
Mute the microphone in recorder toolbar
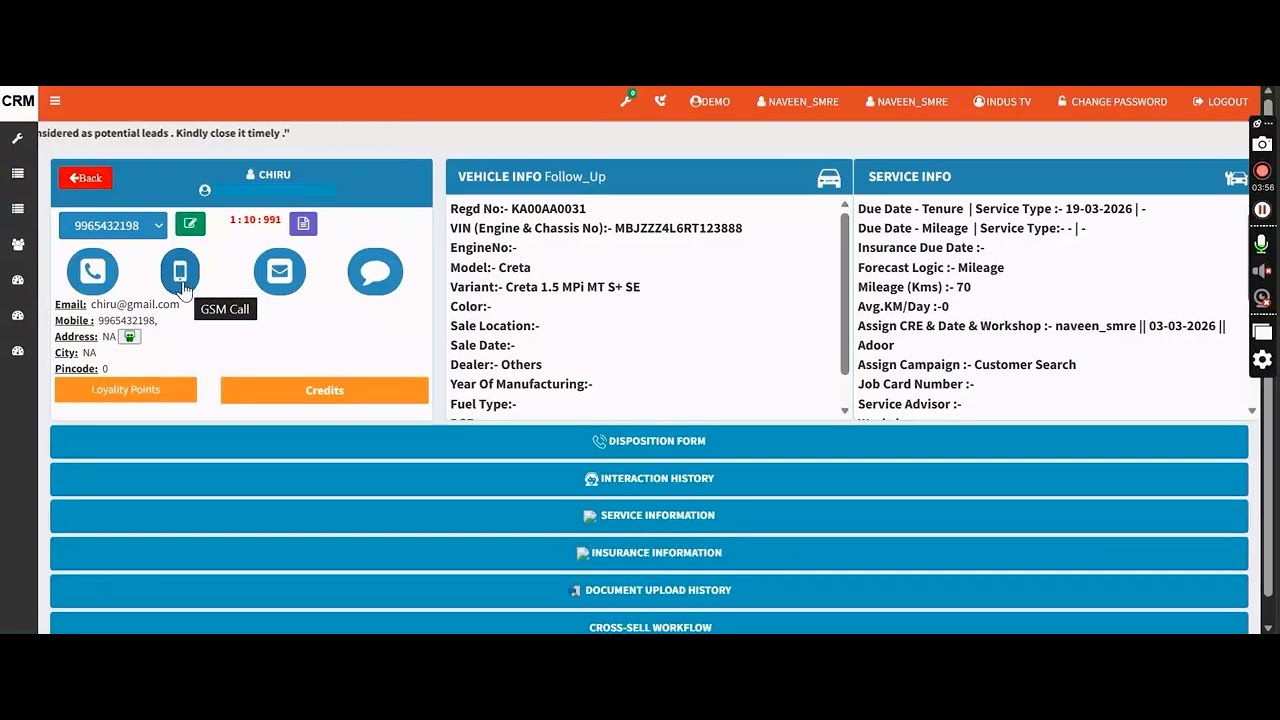(1263, 243)
